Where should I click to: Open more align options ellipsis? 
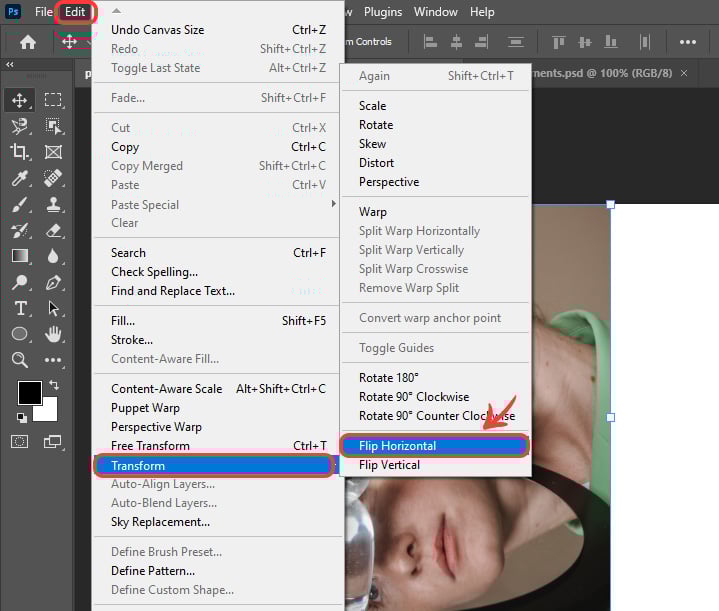(688, 42)
